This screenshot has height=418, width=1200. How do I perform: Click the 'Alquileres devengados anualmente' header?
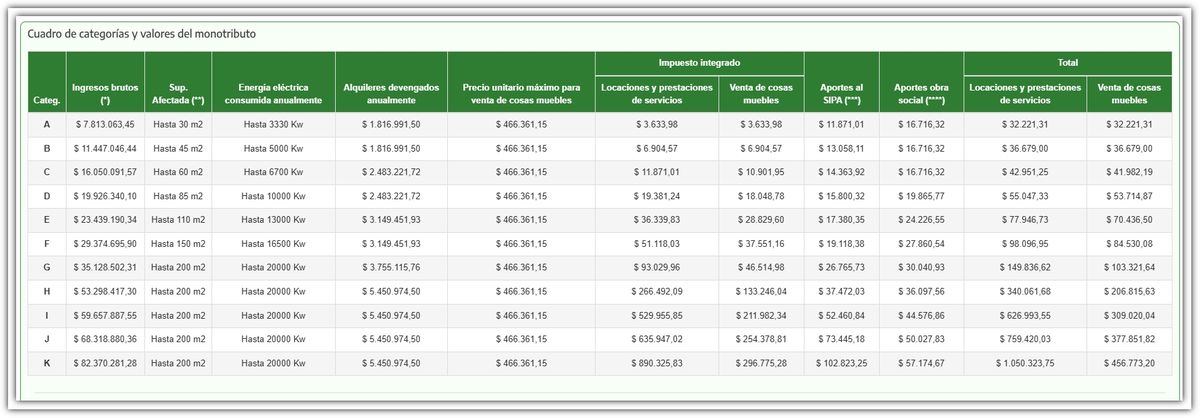[391, 94]
